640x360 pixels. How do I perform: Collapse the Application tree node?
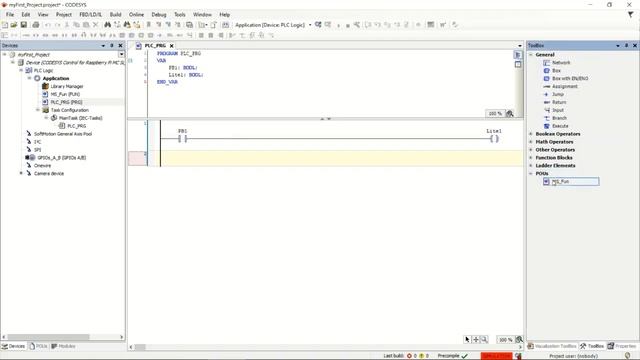click(x=29, y=78)
